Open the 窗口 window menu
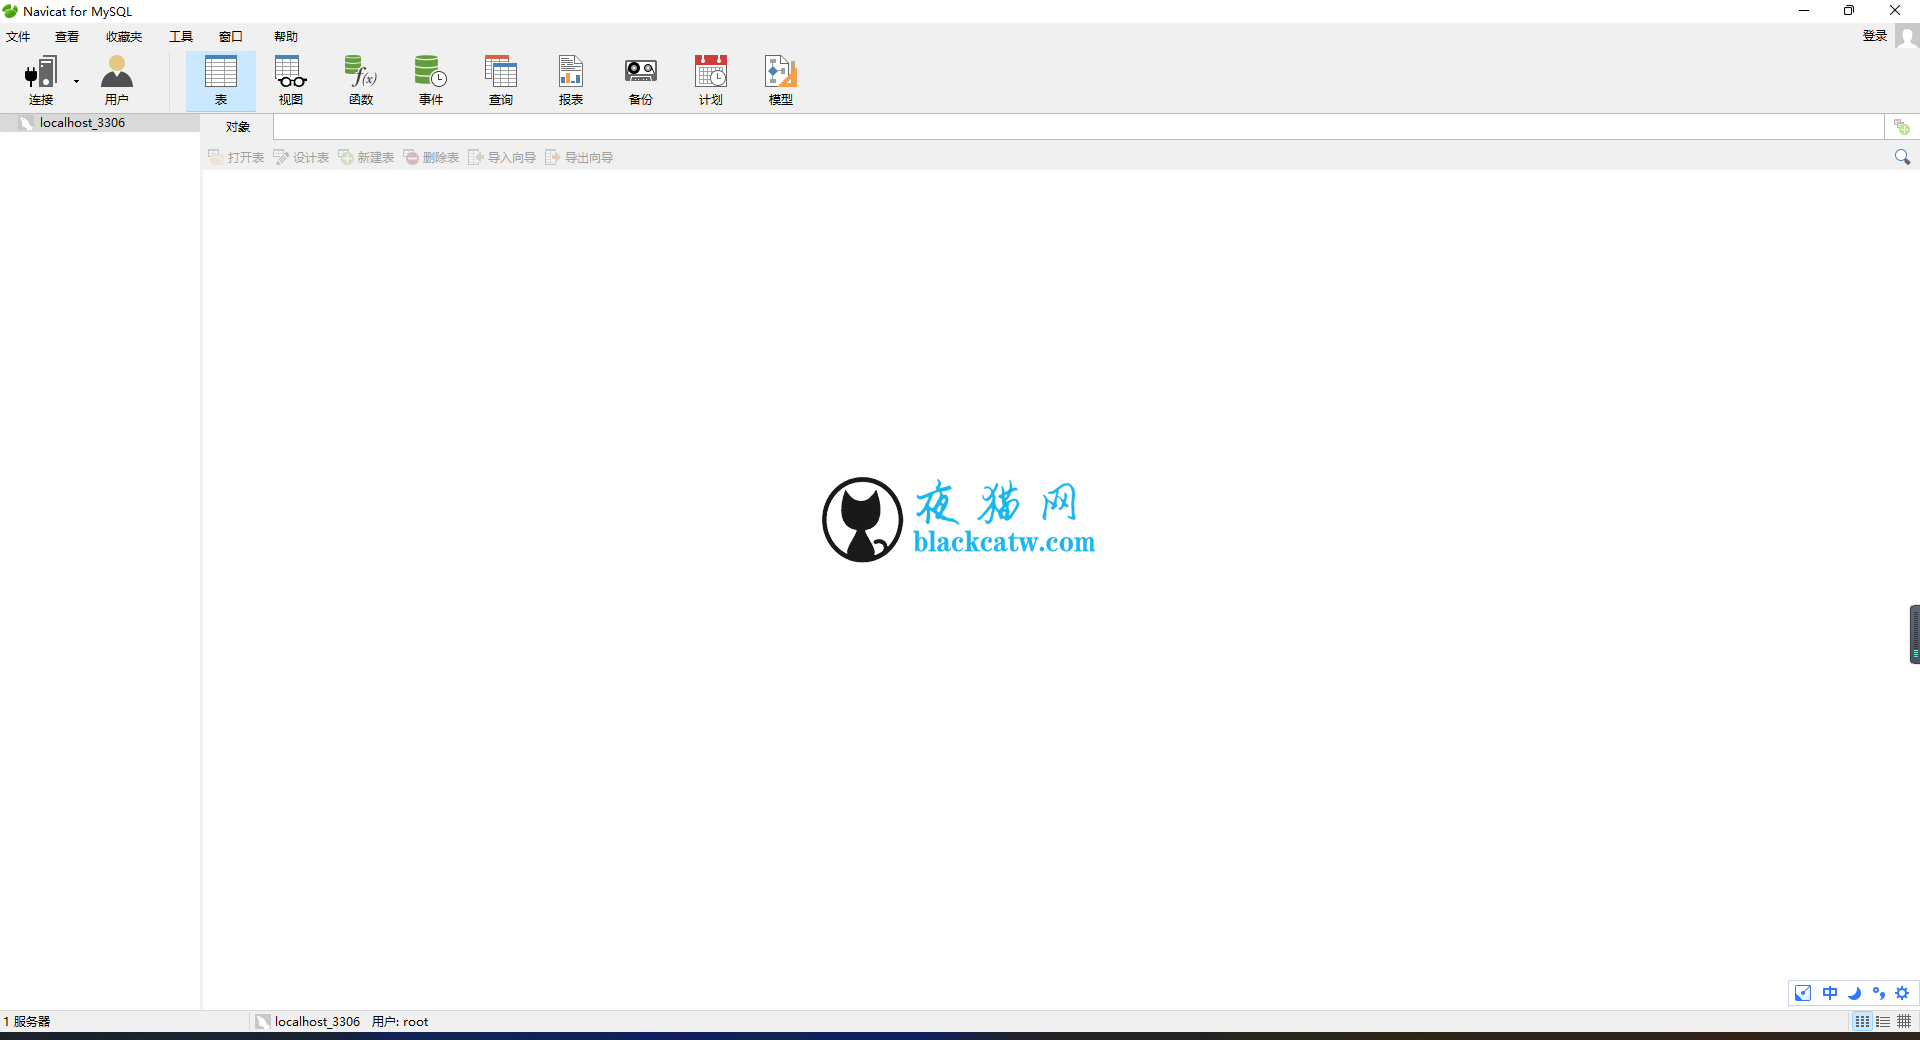The width and height of the screenshot is (1920, 1040). click(x=231, y=36)
